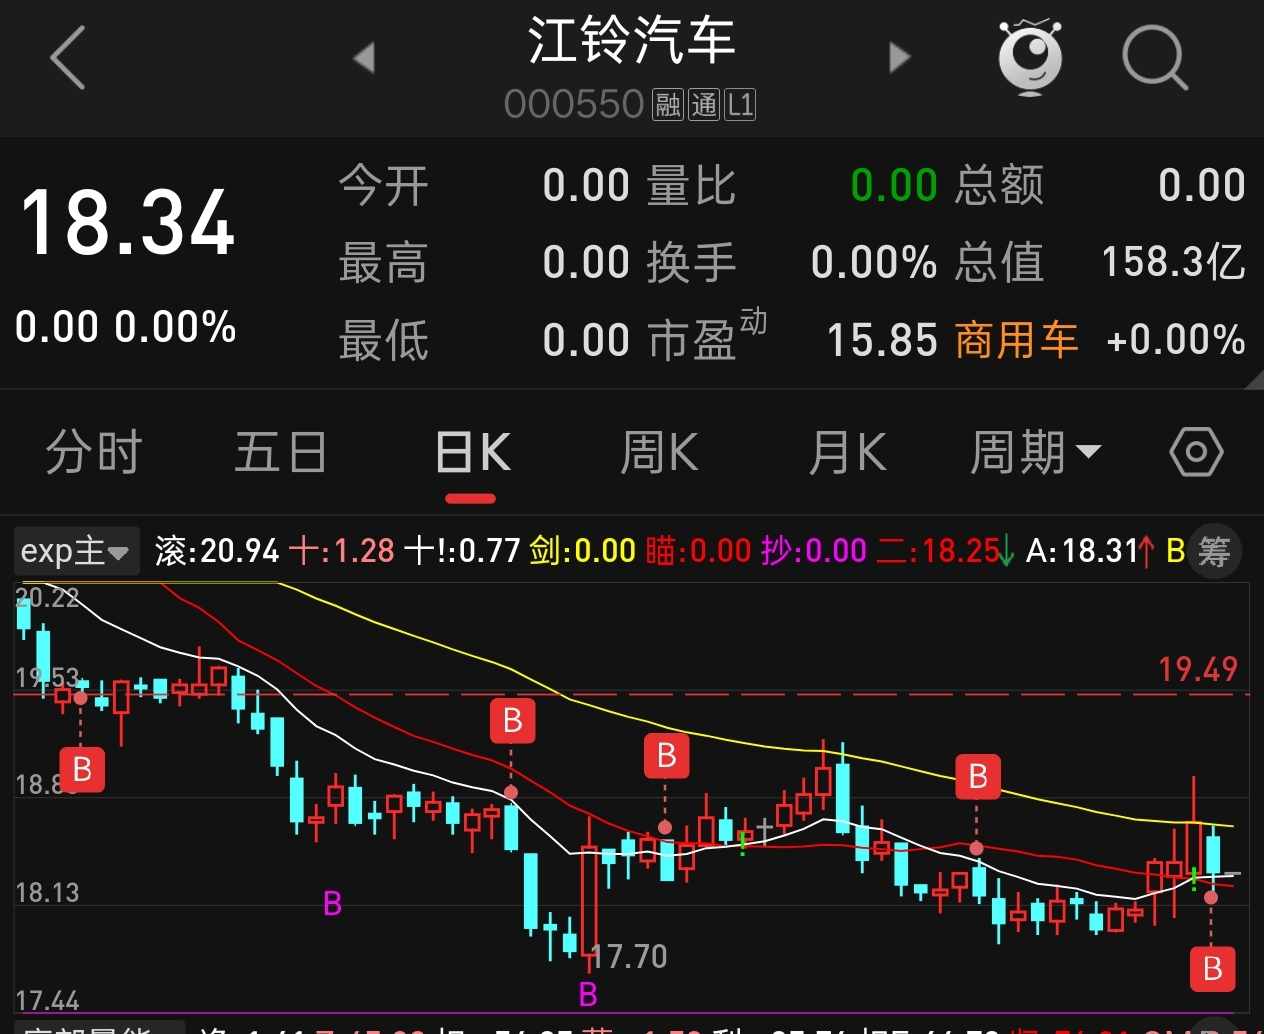Screen dimensions: 1264x1034
Task: Tap the 20.22 axis price label
Action: pyautogui.click(x=48, y=598)
